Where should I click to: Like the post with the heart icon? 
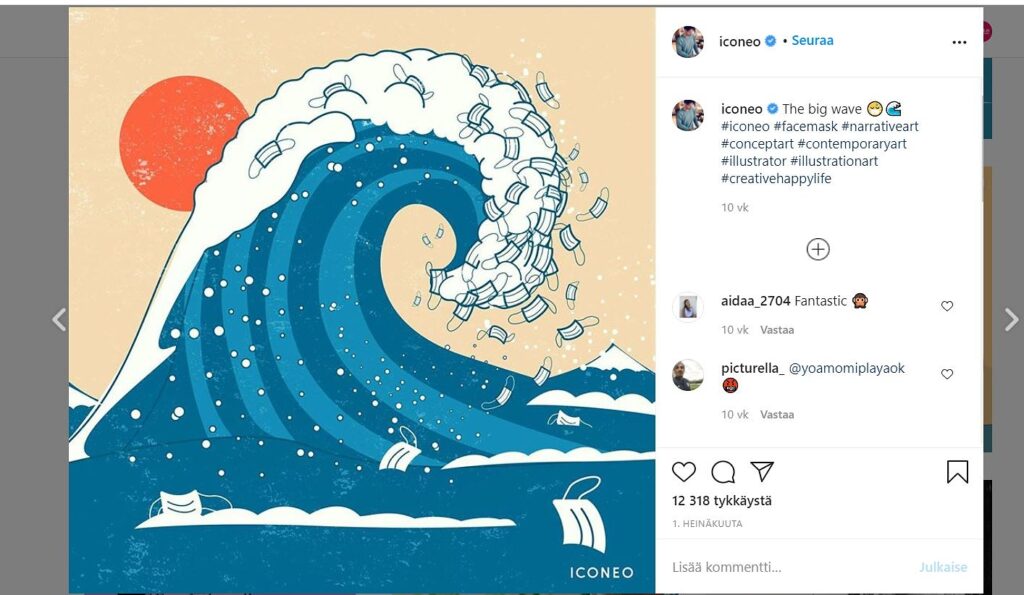tap(684, 472)
